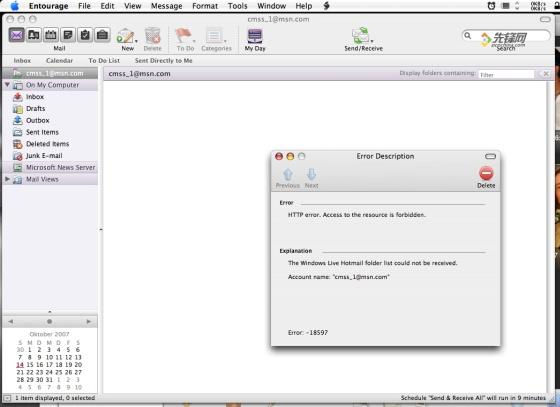
Task: Click the main window vertical scrollbar
Action: coord(550,236)
